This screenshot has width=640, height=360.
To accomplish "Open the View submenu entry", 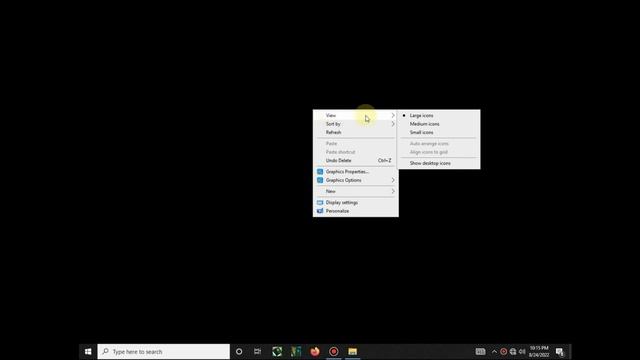I will pyautogui.click(x=356, y=116).
